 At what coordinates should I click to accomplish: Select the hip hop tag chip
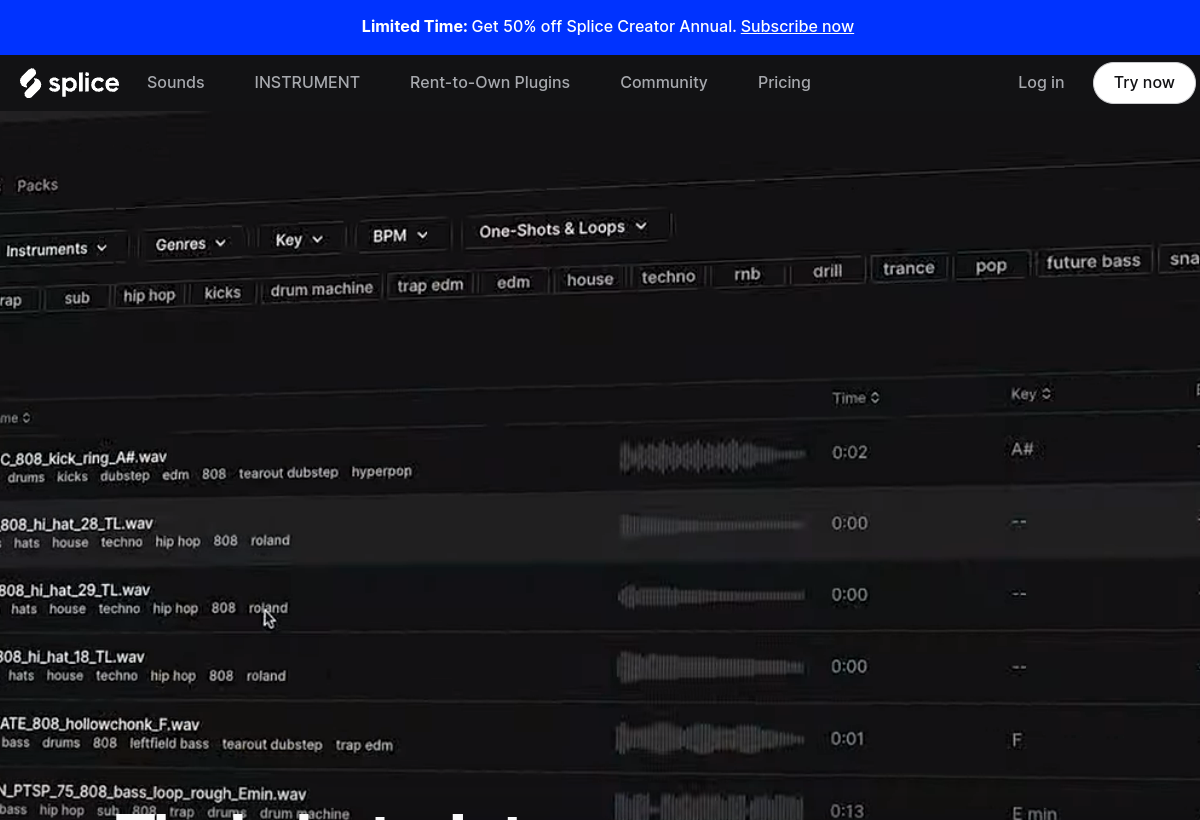coord(149,295)
